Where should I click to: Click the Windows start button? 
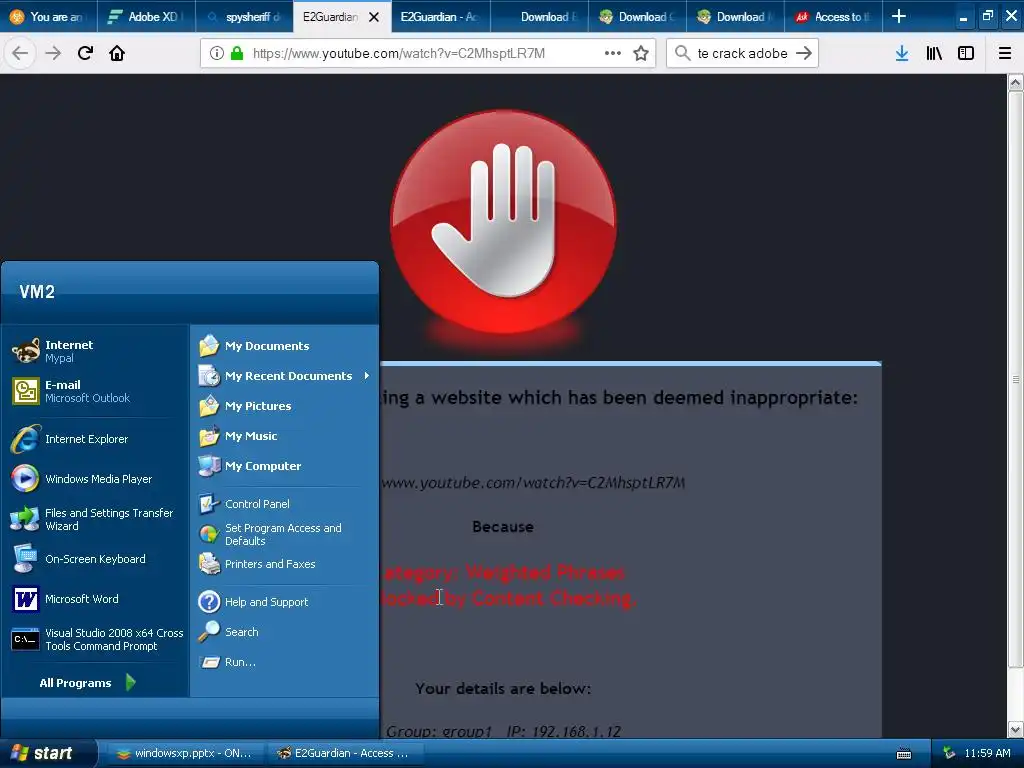pyautogui.click(x=48, y=754)
